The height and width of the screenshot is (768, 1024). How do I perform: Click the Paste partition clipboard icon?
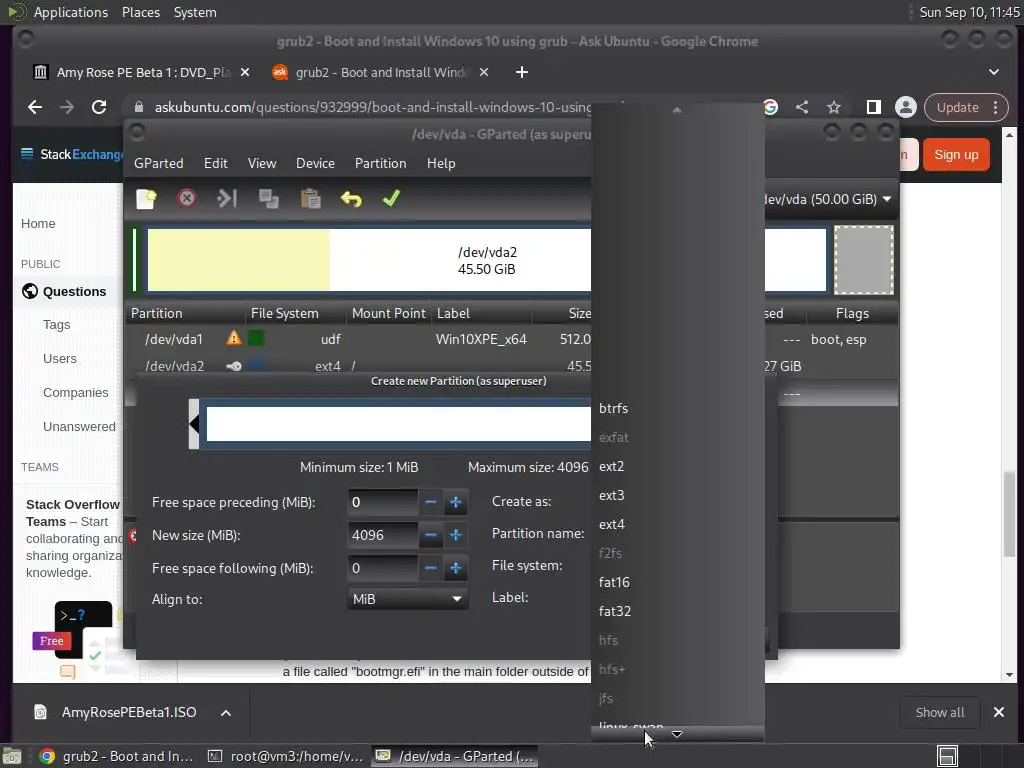pyautogui.click(x=310, y=199)
